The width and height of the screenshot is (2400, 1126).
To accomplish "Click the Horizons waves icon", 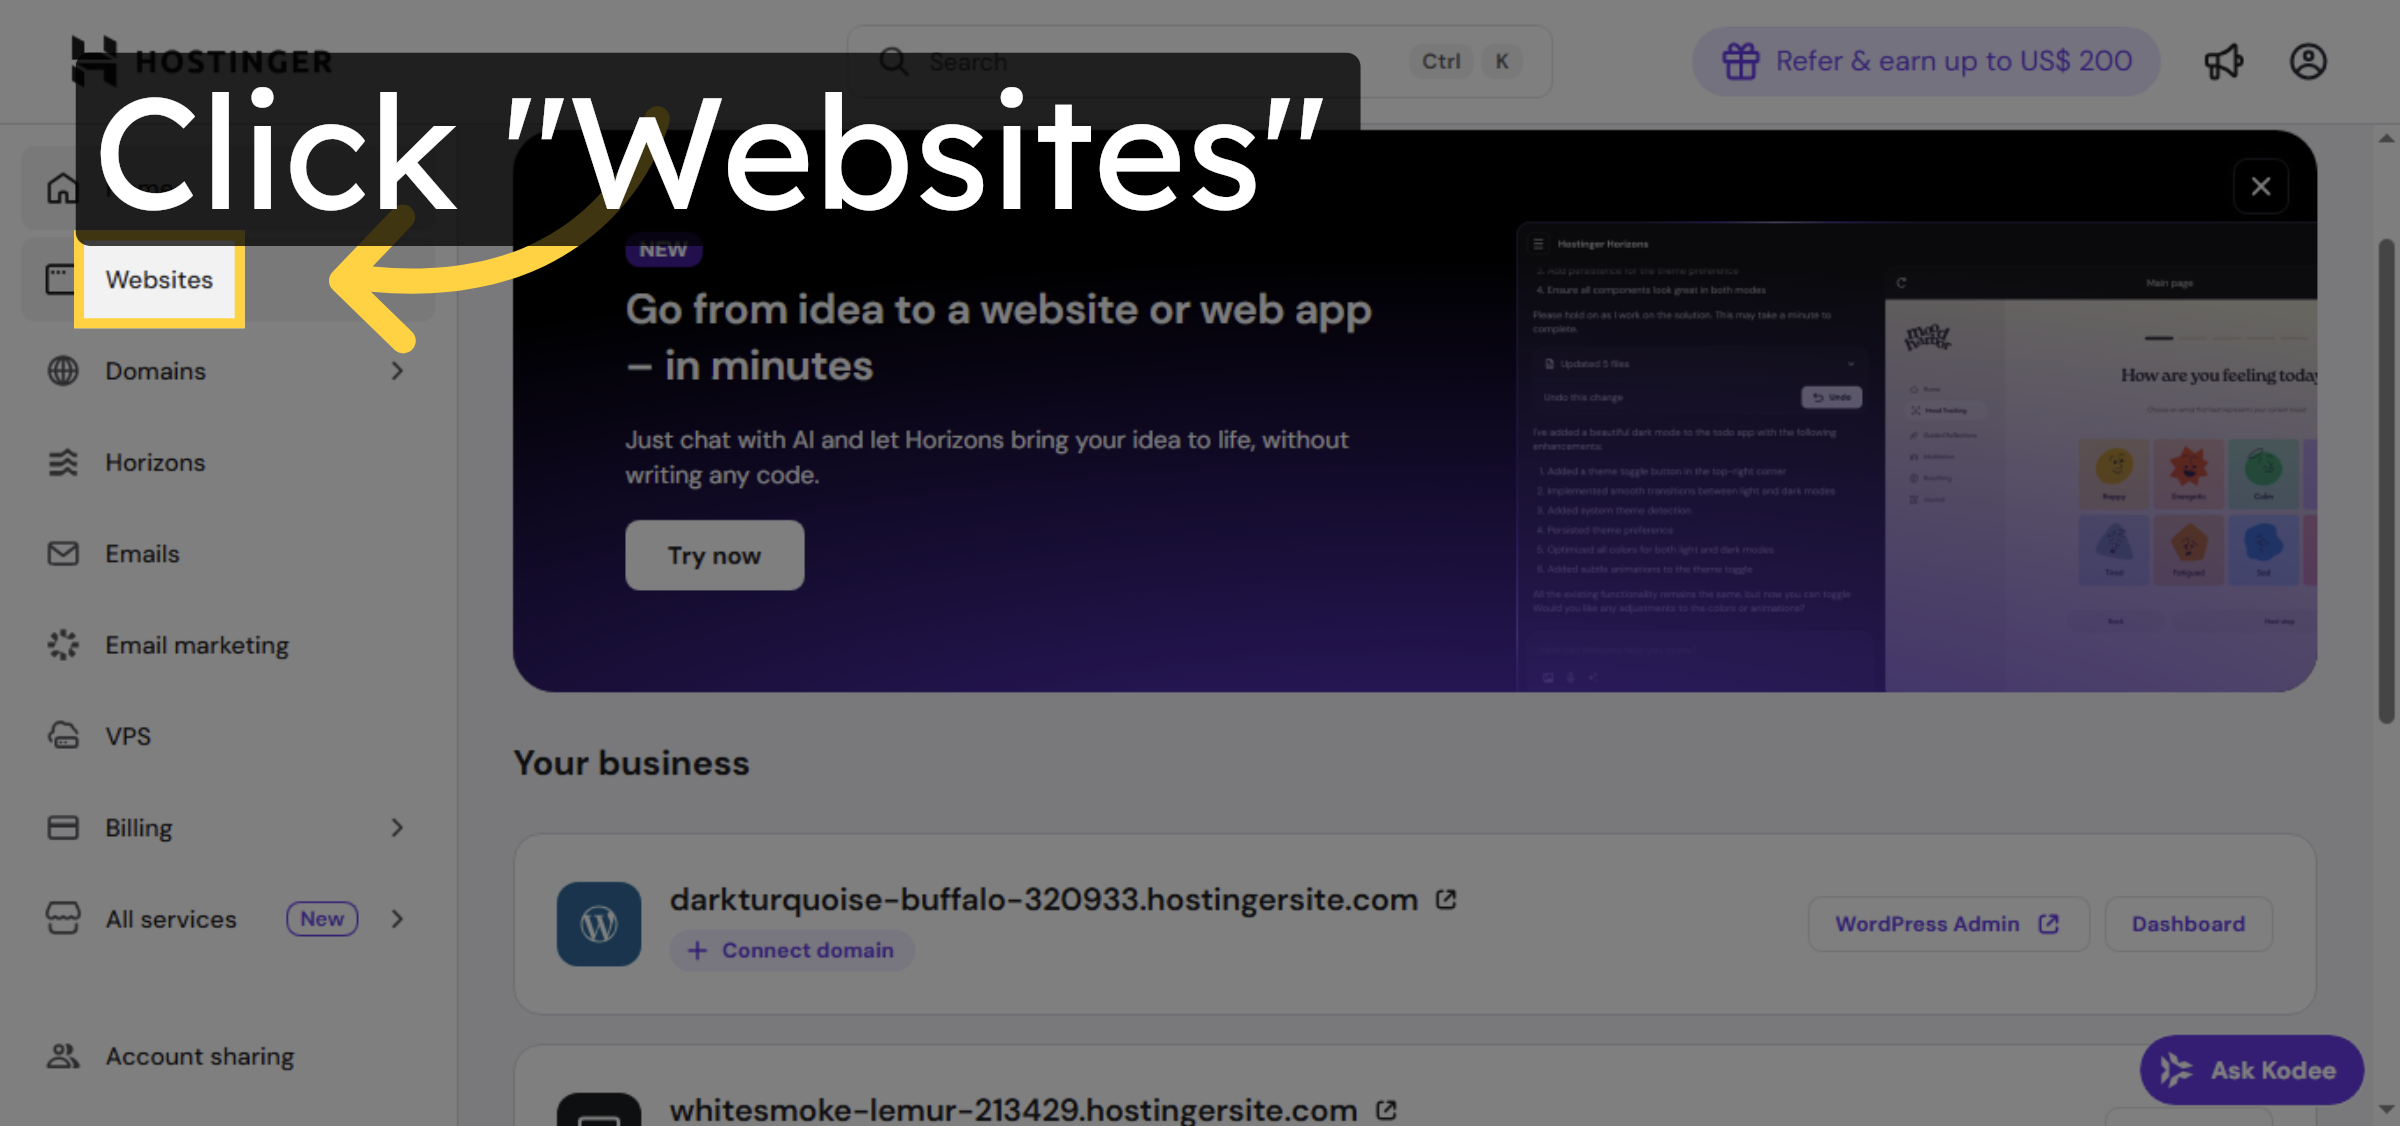I will (x=63, y=462).
